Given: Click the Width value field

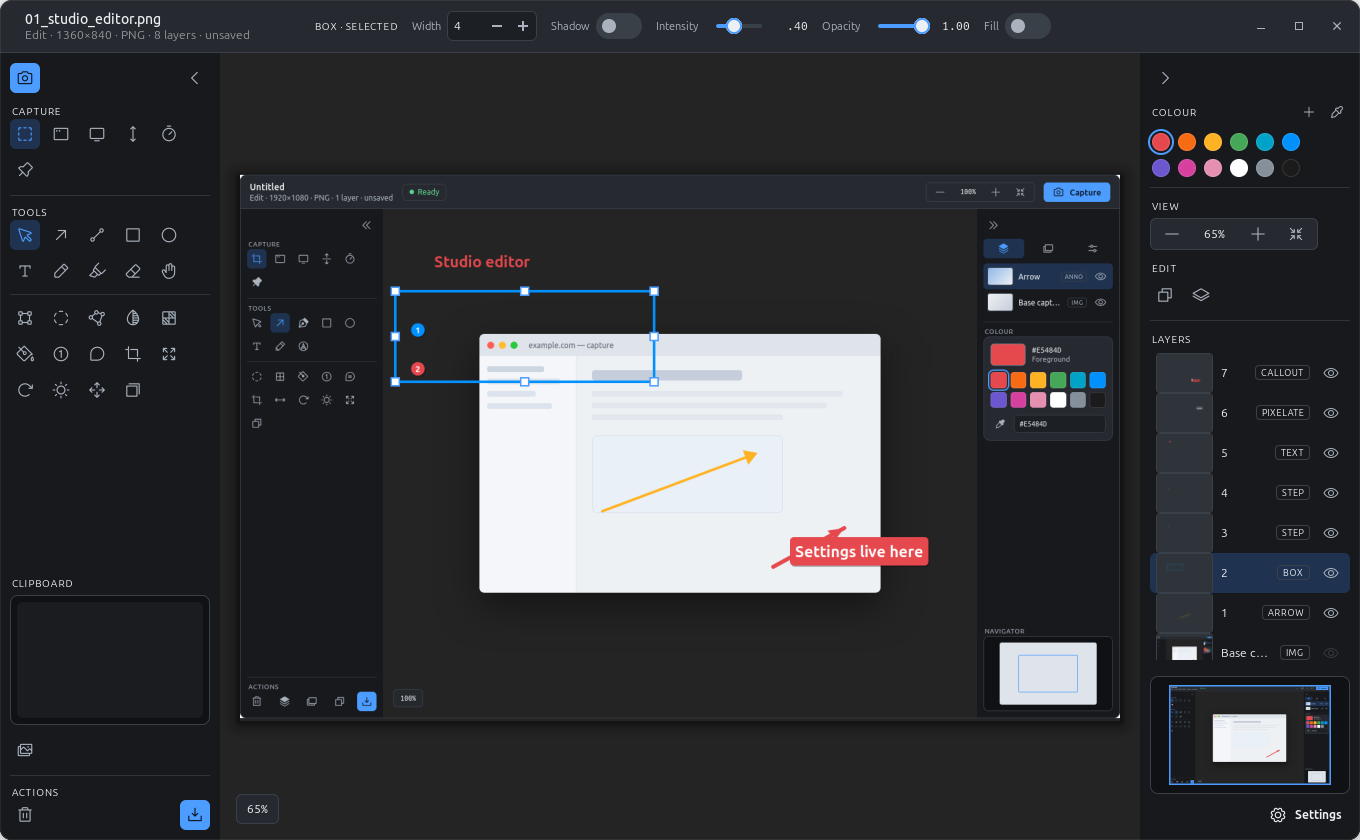Looking at the screenshot, I should (466, 26).
